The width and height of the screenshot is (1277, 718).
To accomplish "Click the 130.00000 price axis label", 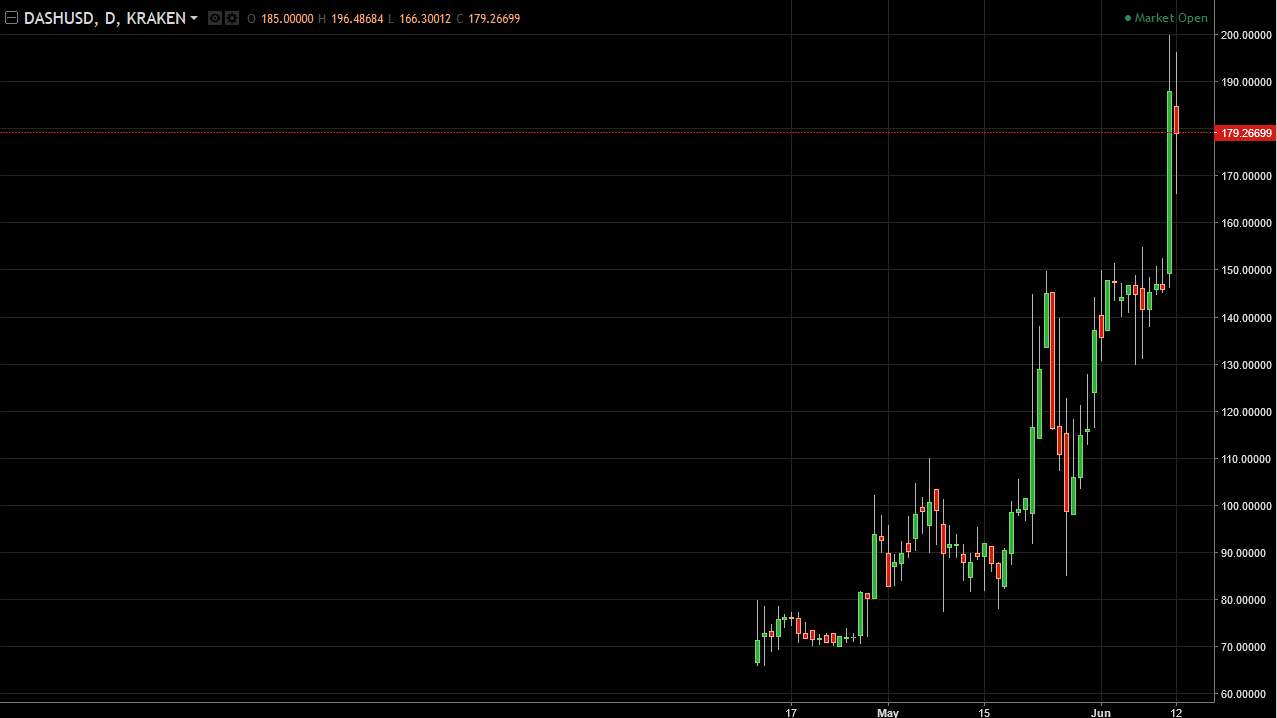I will click(x=1246, y=365).
